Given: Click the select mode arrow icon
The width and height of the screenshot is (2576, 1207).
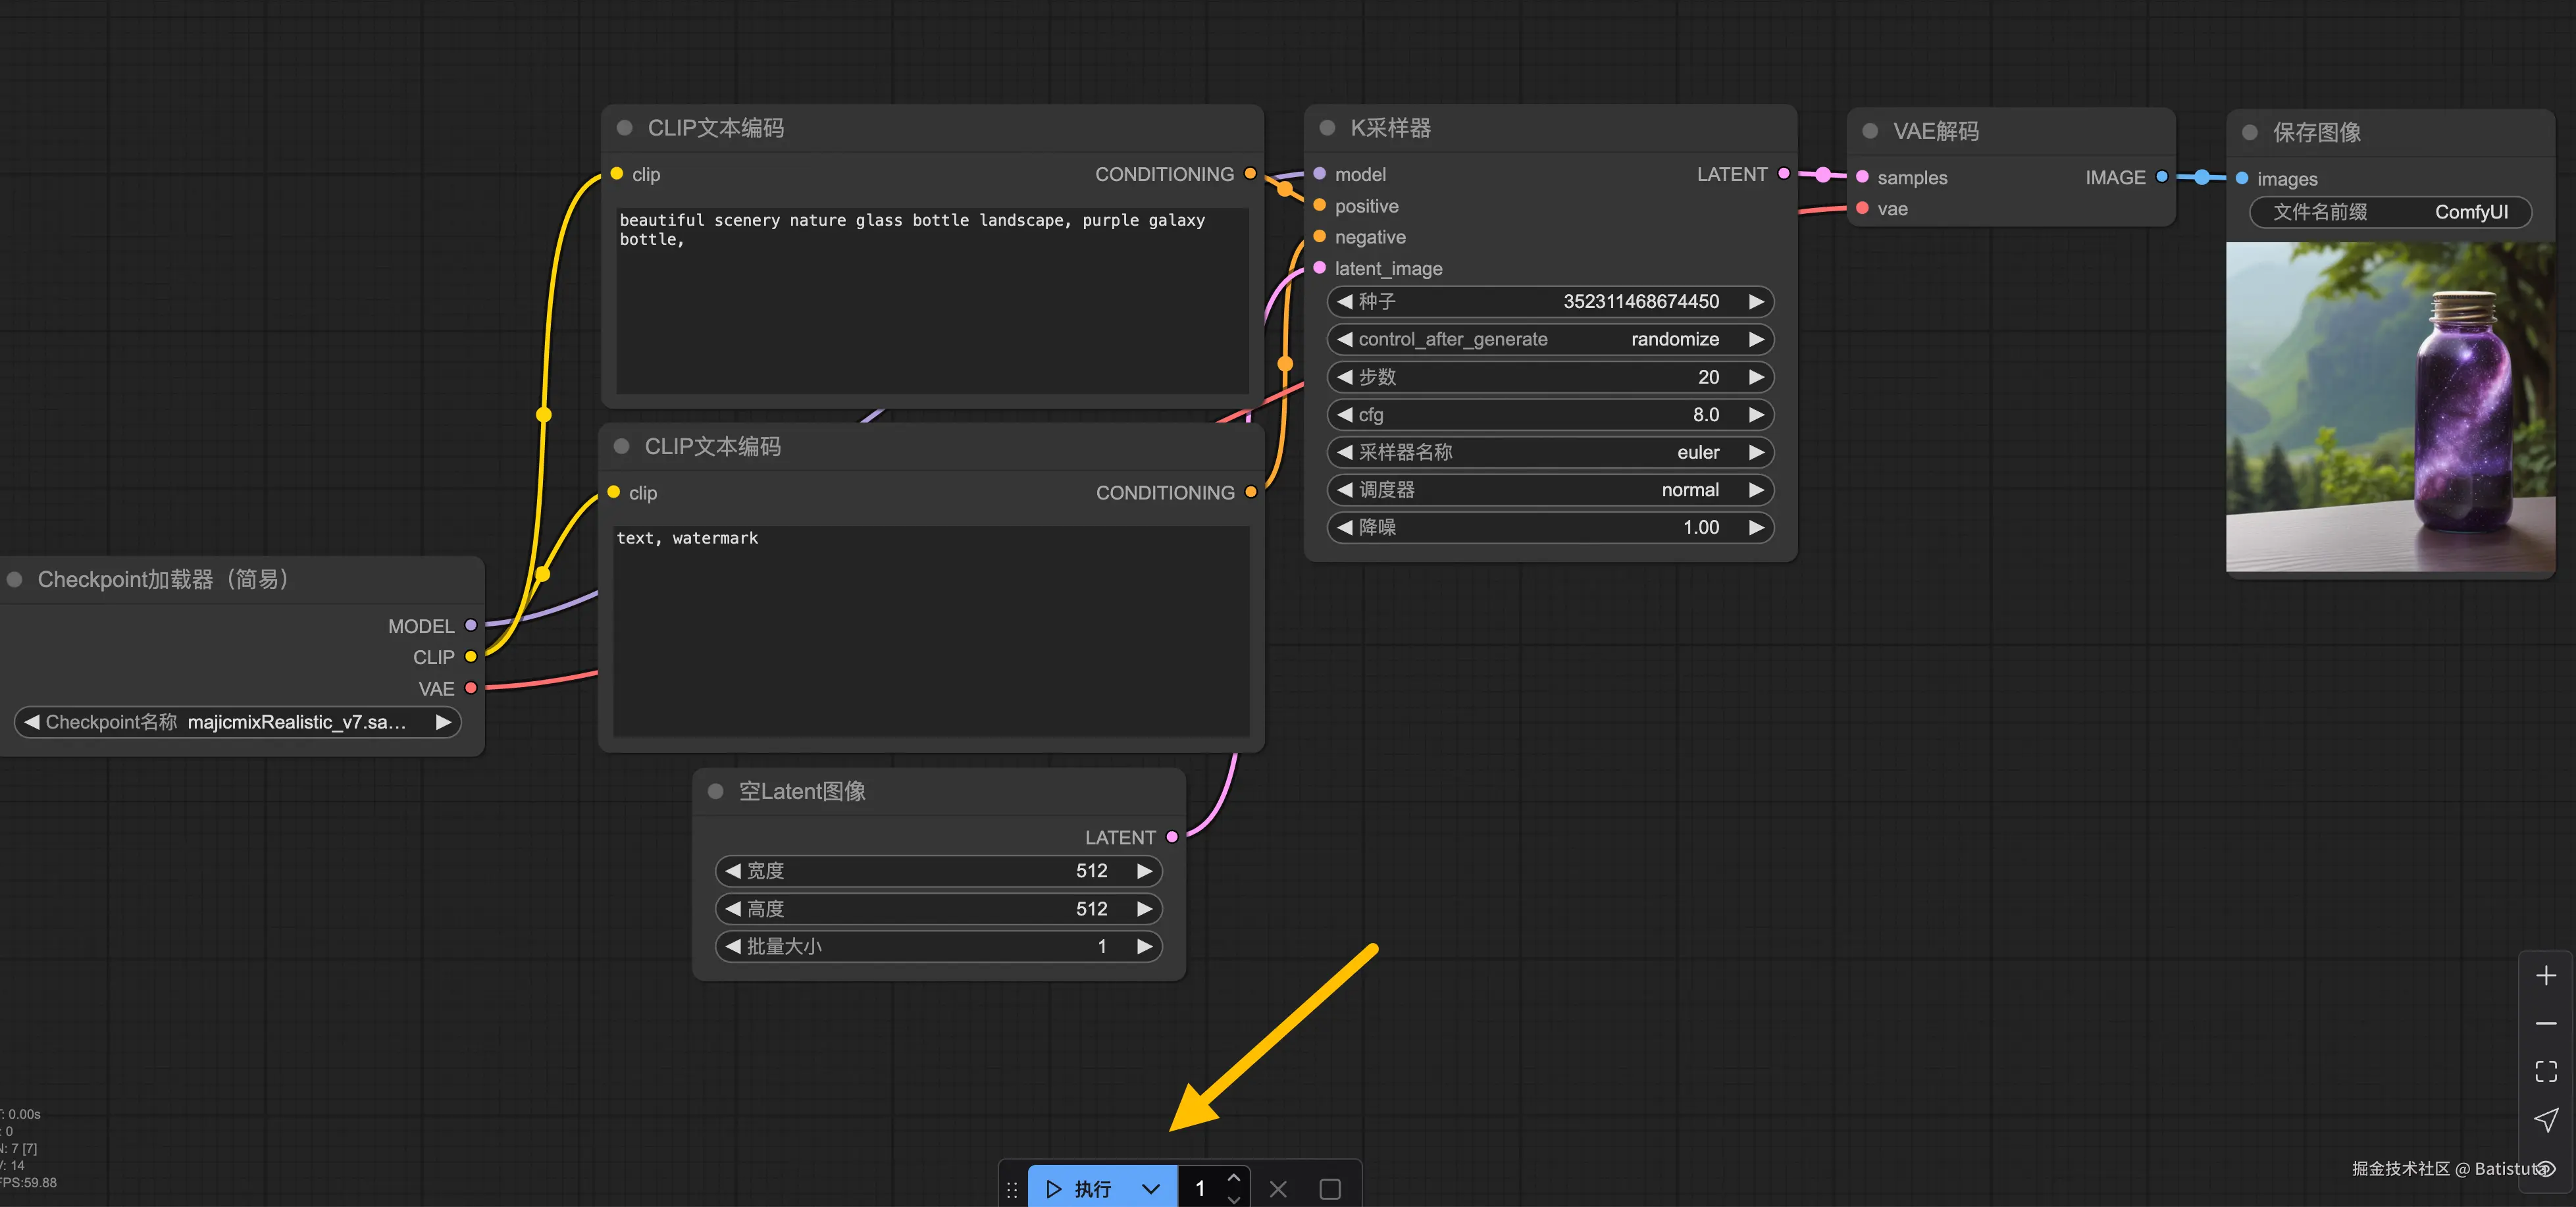Looking at the screenshot, I should [2545, 1119].
